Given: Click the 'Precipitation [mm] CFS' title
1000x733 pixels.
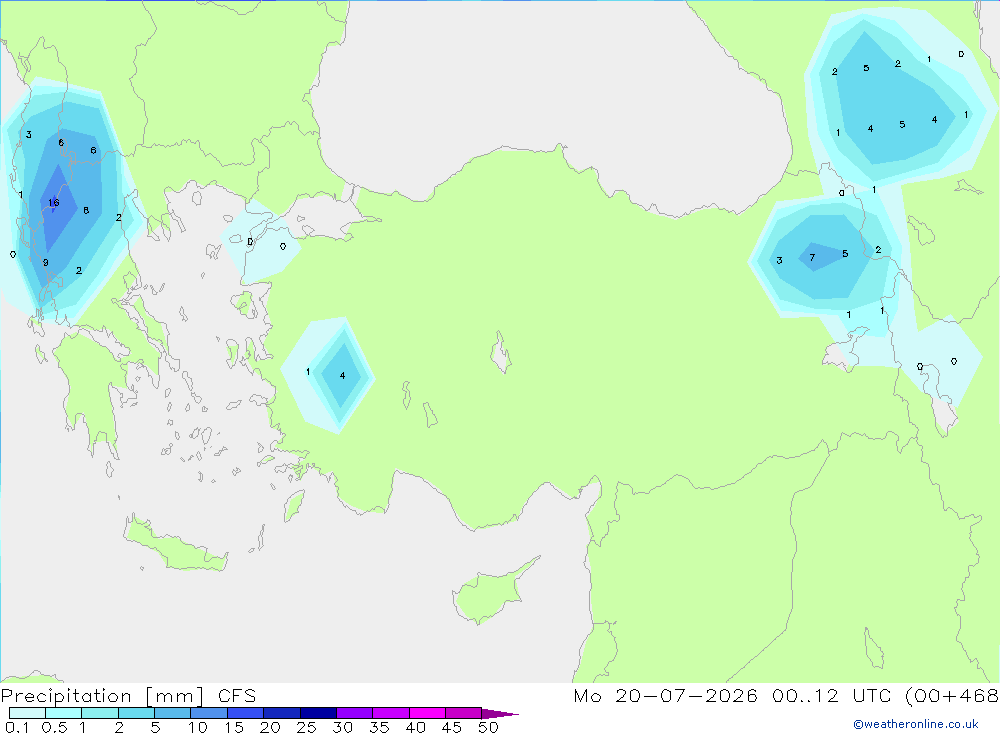Looking at the screenshot, I should (128, 696).
